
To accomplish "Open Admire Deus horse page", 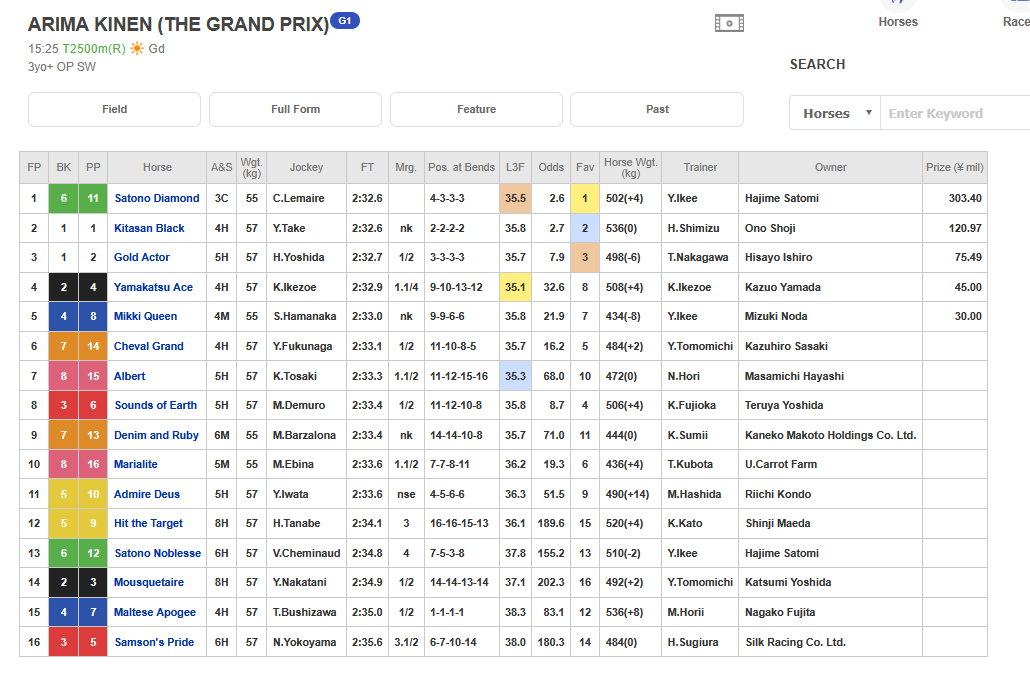I will pyautogui.click(x=146, y=494).
